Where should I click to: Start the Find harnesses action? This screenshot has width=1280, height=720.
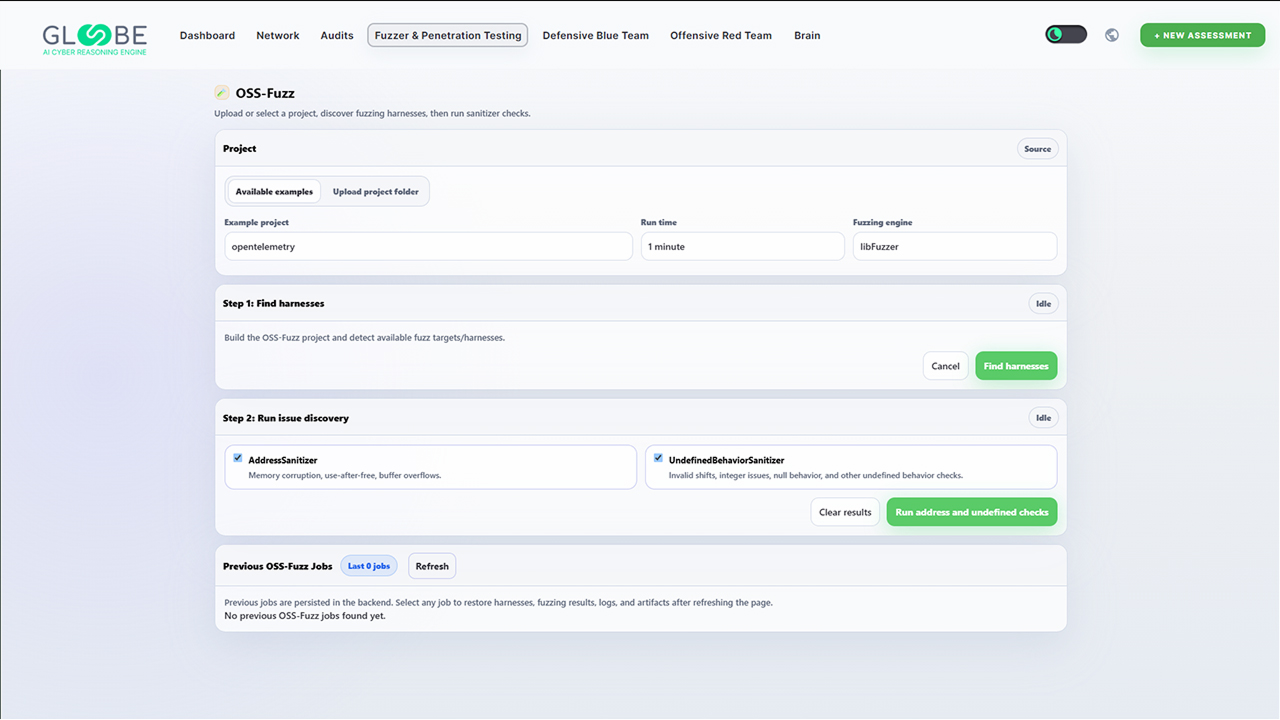tap(1016, 366)
